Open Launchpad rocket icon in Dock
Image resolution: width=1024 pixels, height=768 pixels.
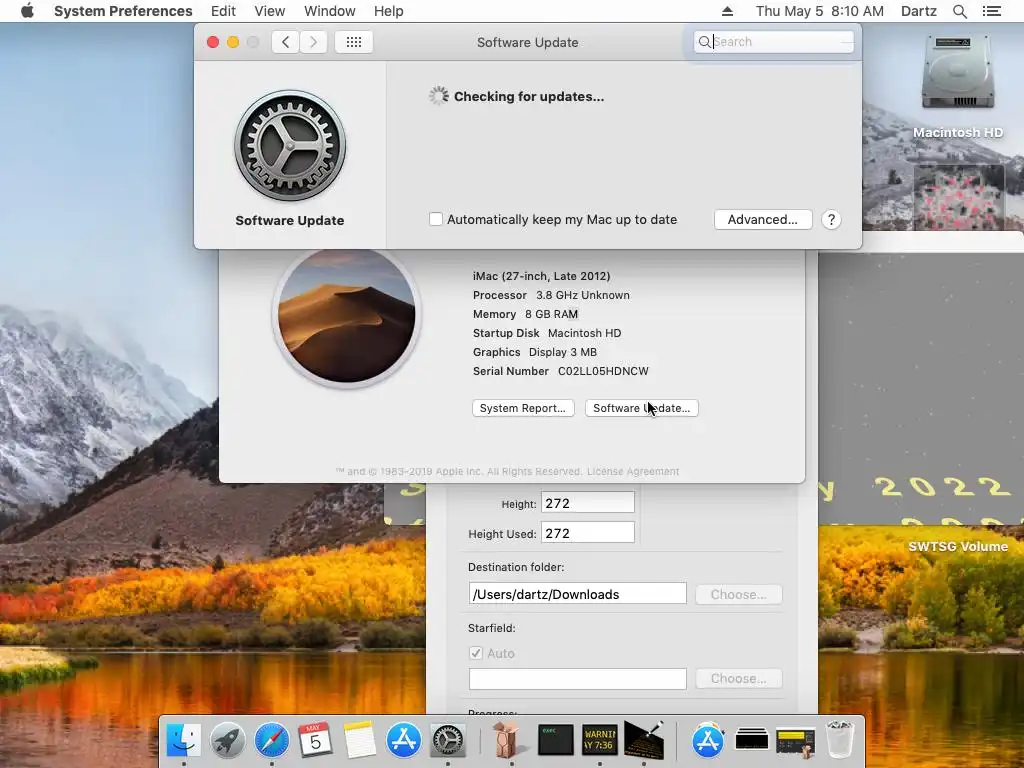coord(227,740)
